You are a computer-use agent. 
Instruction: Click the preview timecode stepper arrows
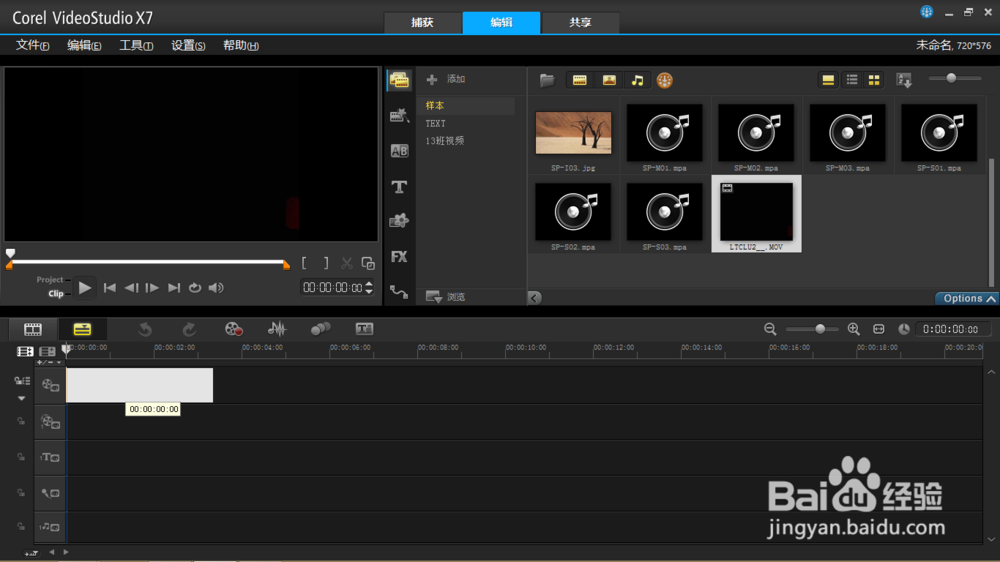[x=369, y=288]
